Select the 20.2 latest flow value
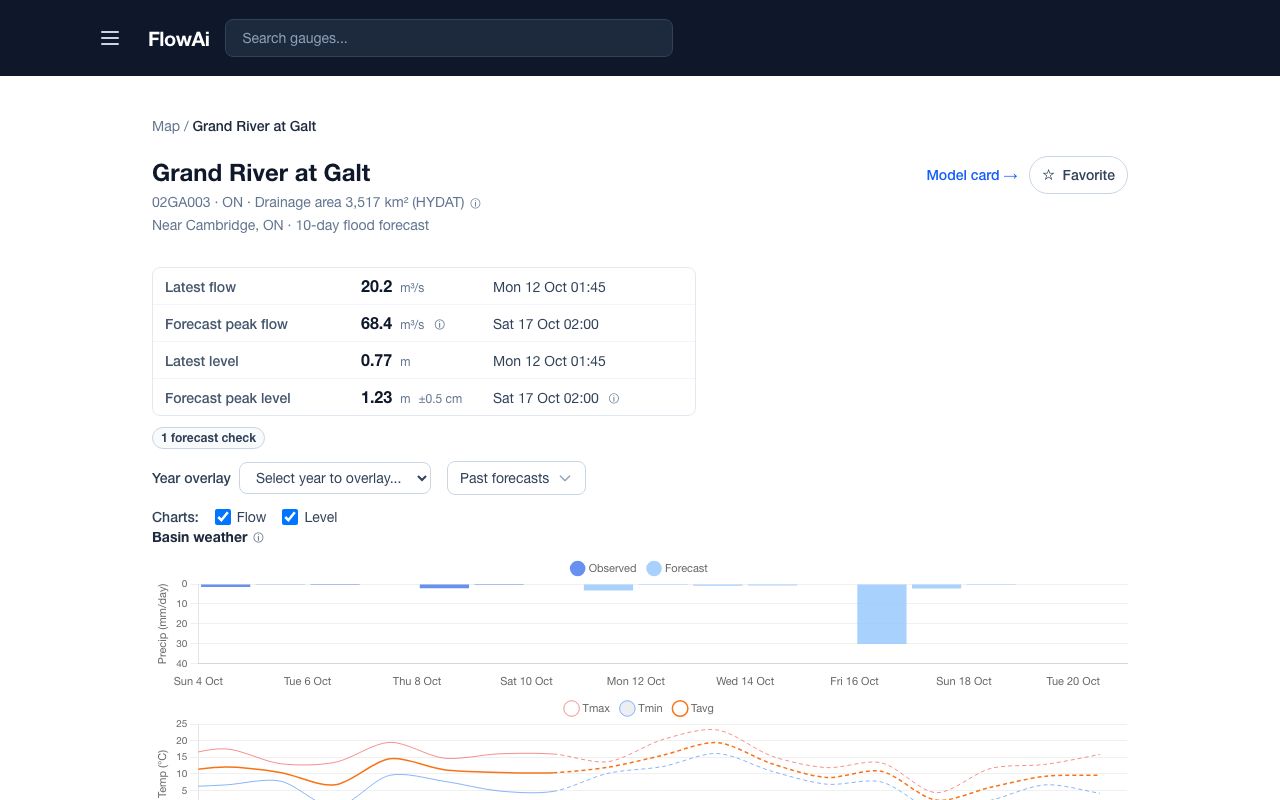This screenshot has height=800, width=1280. pos(376,287)
